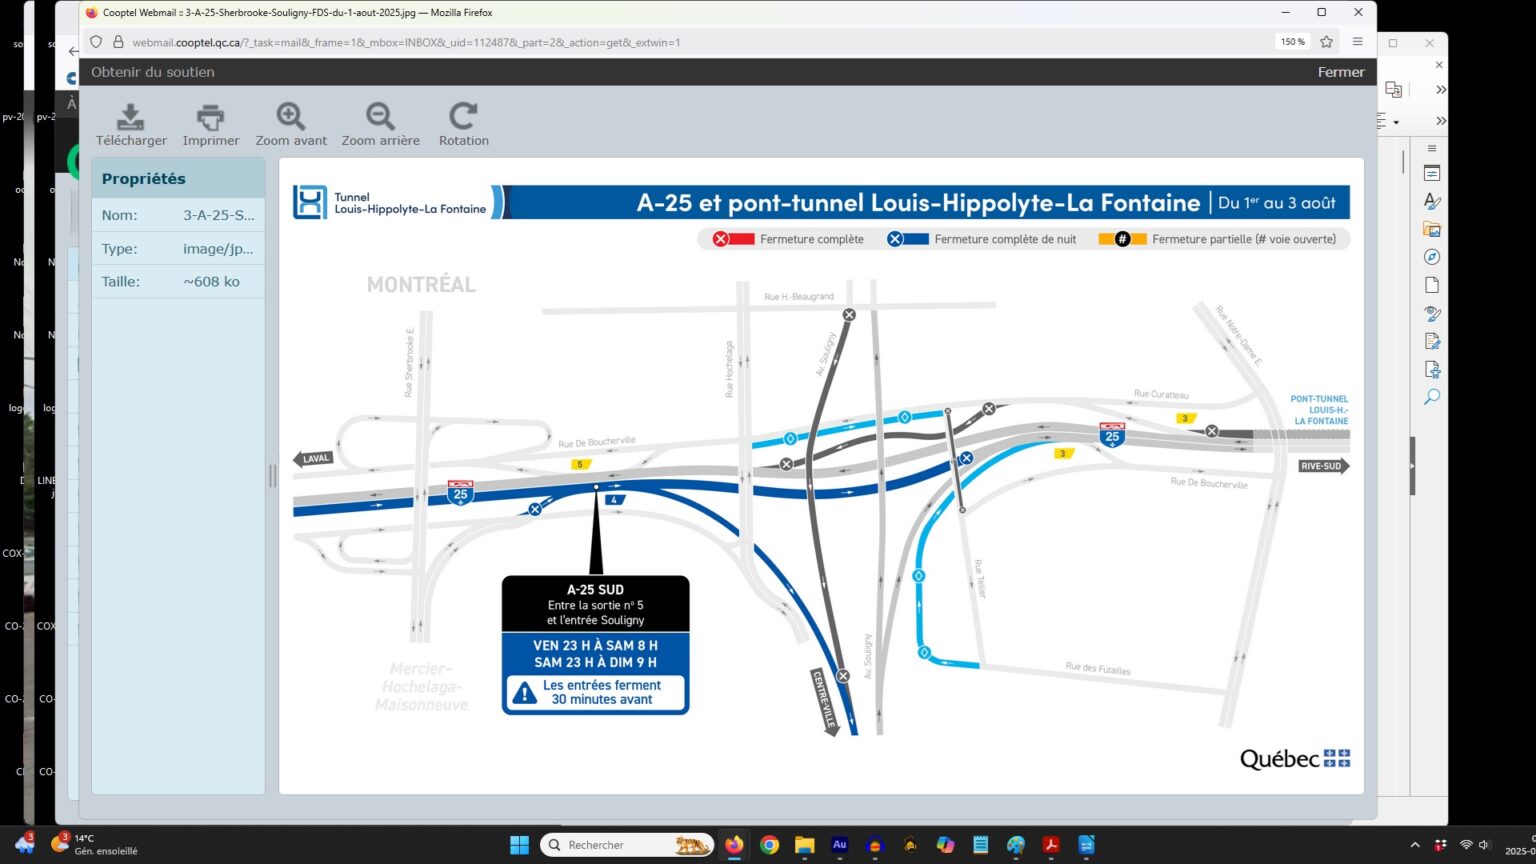Open the sidebar settings hamburger menu
The image size is (1536, 864).
(x=1432, y=148)
